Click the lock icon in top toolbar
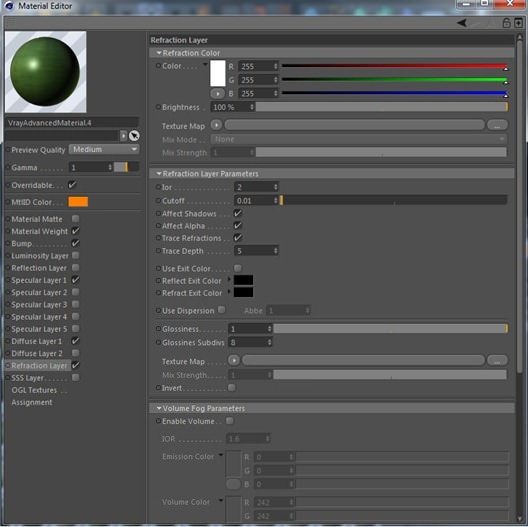Viewport: 528px width, 527px height. click(x=506, y=23)
